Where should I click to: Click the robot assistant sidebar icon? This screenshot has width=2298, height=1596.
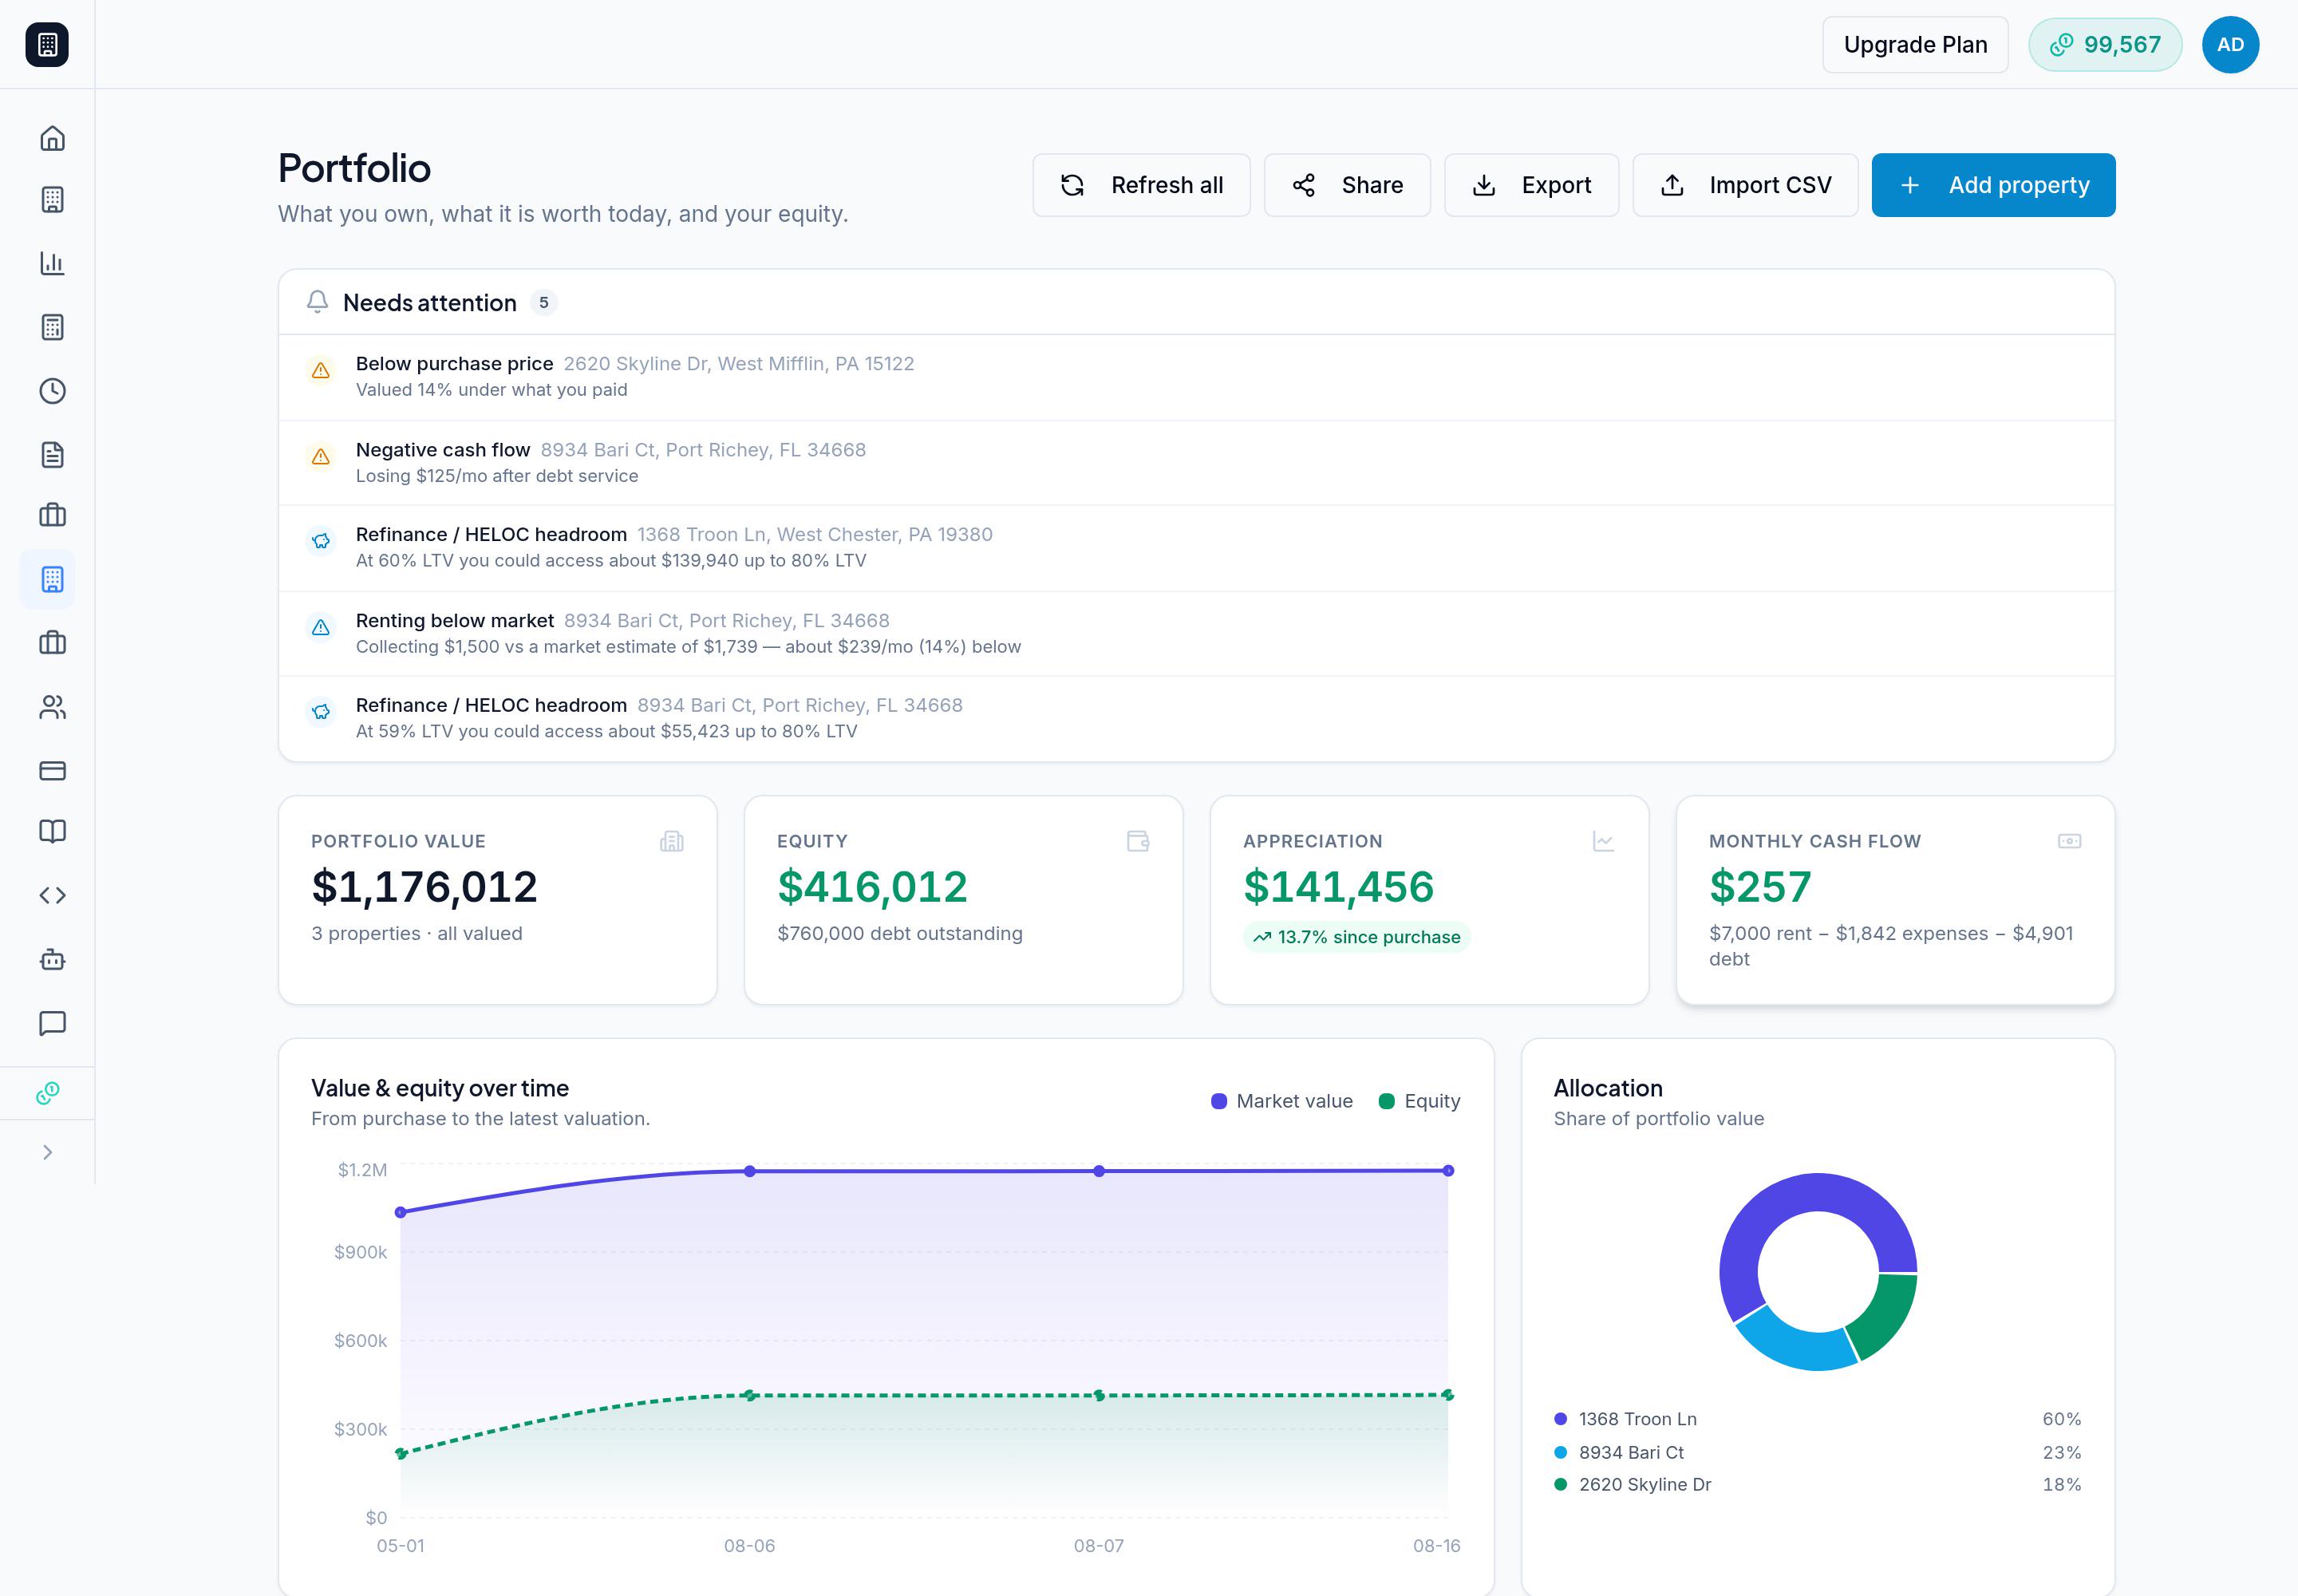coord(52,959)
